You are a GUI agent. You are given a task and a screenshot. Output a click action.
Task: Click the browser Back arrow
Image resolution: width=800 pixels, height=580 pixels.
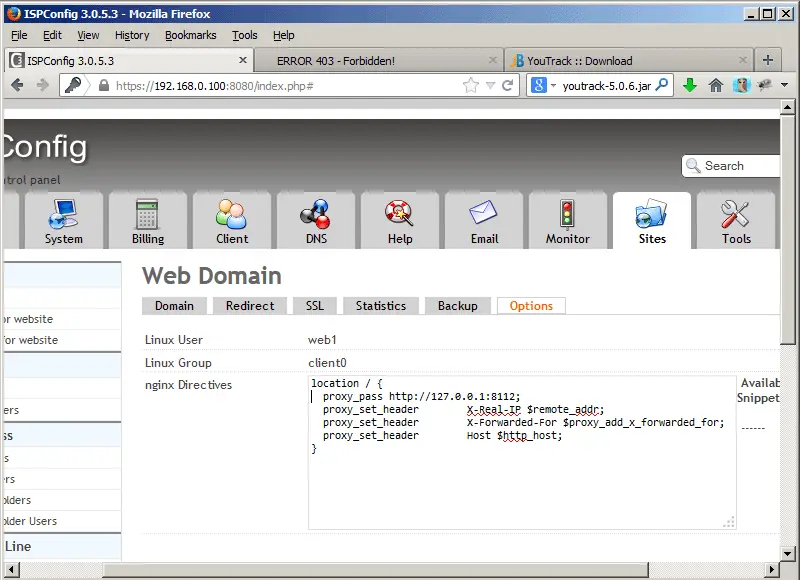(17, 85)
